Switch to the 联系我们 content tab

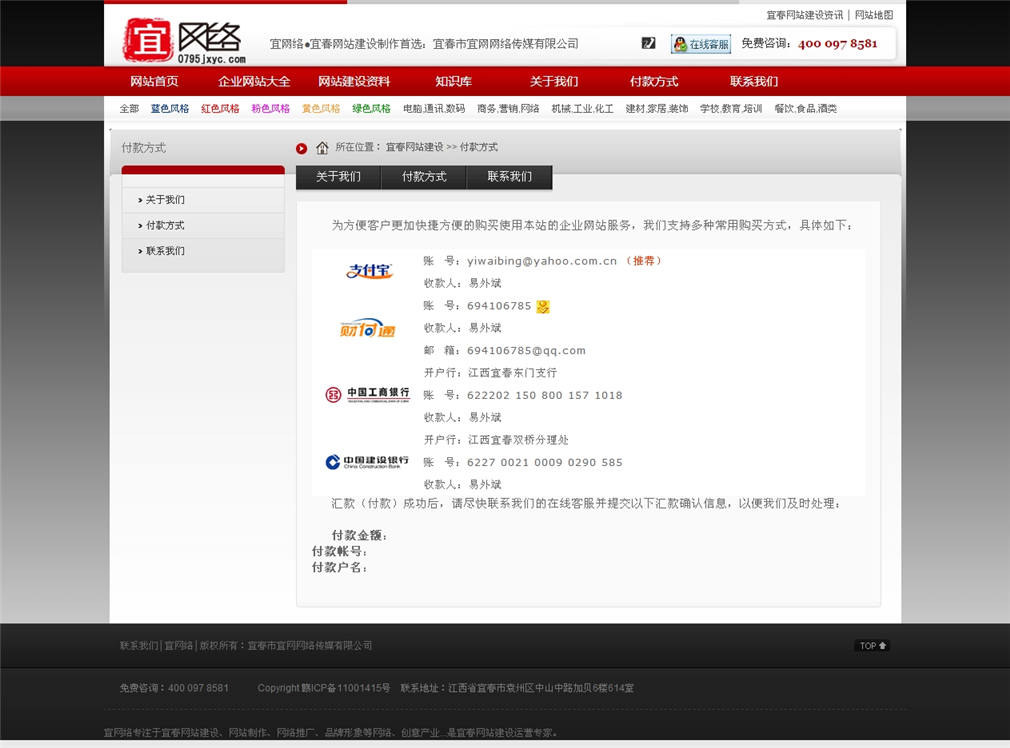click(511, 177)
